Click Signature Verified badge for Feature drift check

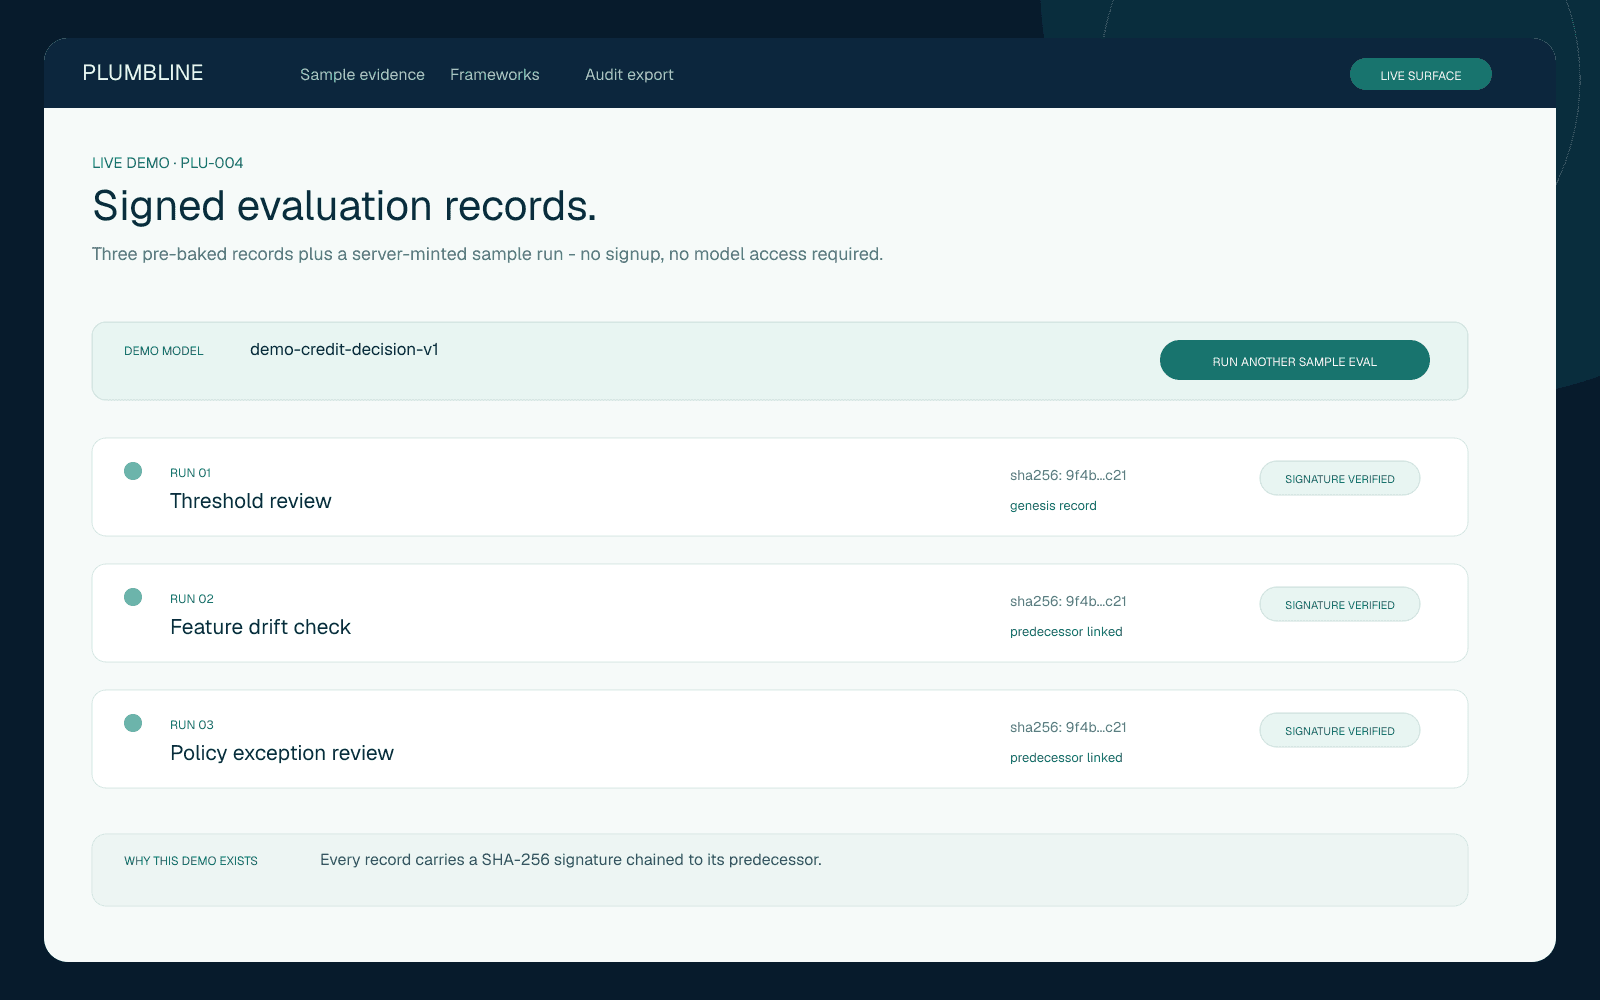click(x=1340, y=604)
